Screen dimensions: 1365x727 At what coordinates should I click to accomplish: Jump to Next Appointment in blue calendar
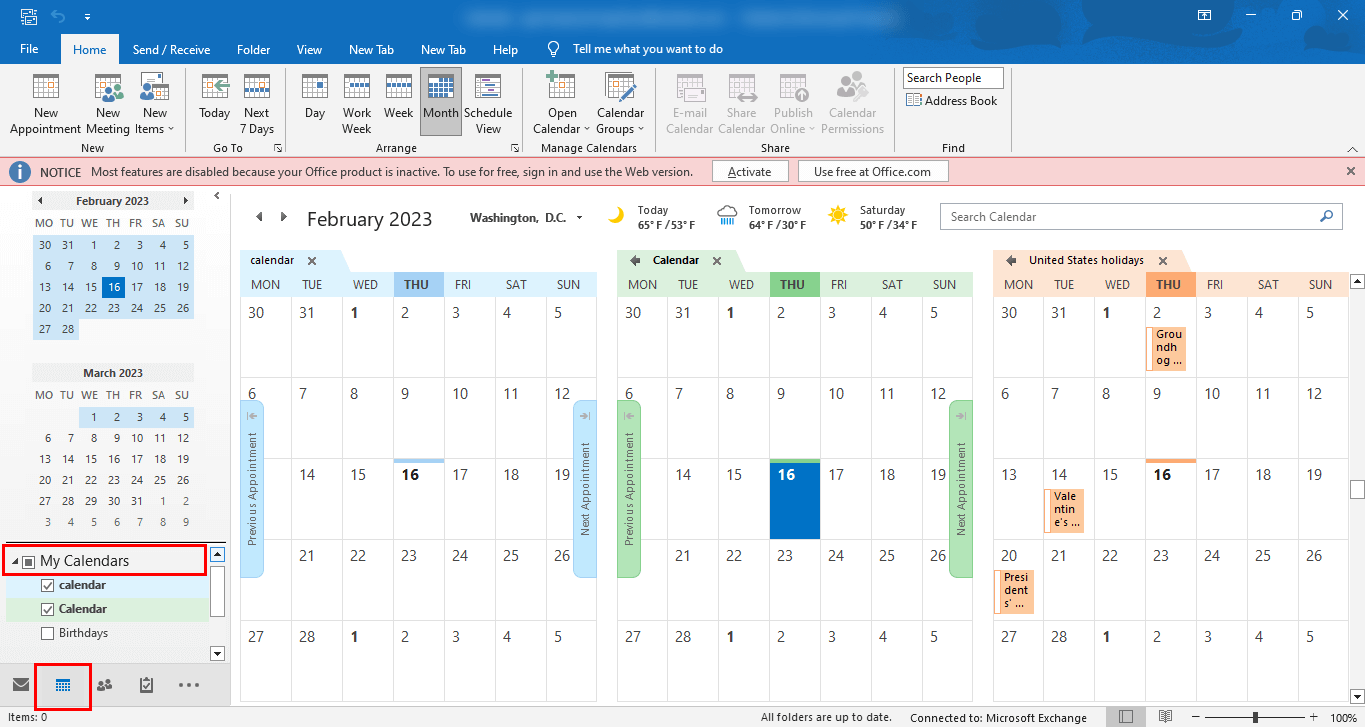[x=585, y=489]
